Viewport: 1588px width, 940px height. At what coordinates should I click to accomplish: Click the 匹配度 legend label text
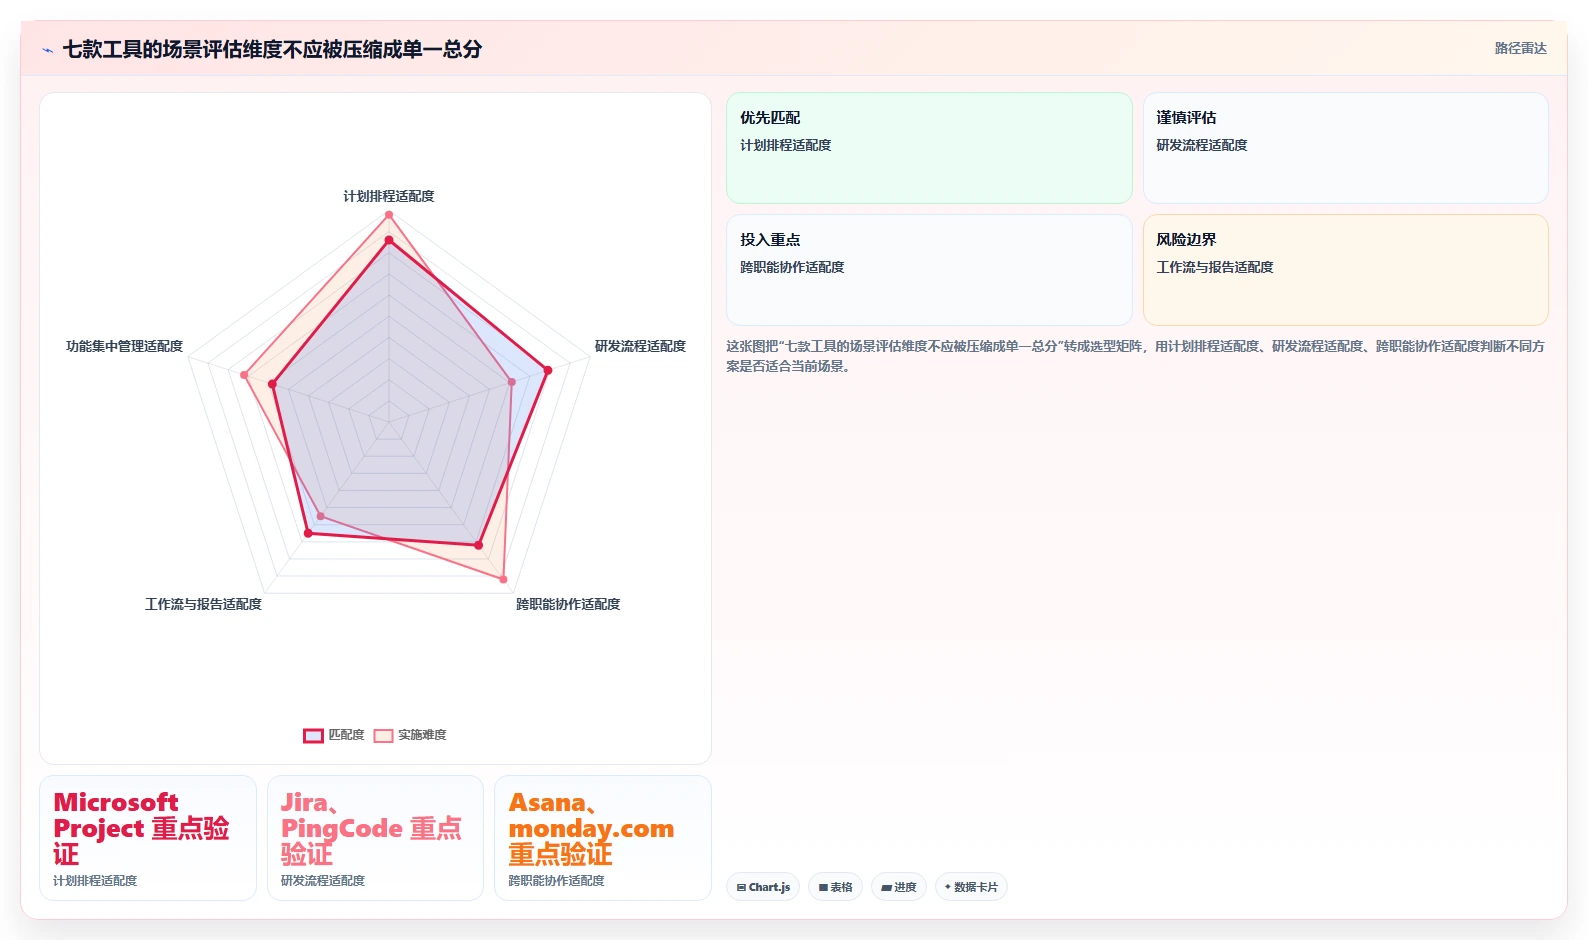coord(346,735)
